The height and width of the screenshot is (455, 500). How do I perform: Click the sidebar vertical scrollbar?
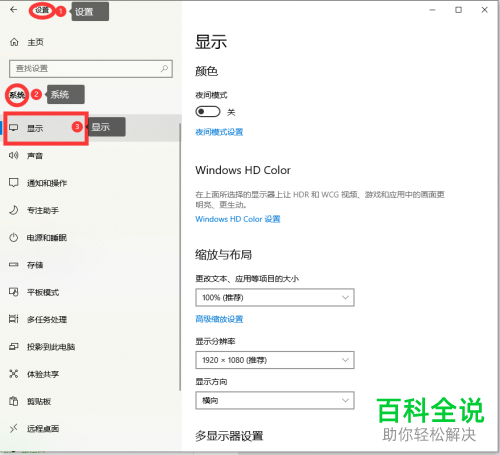[180, 257]
